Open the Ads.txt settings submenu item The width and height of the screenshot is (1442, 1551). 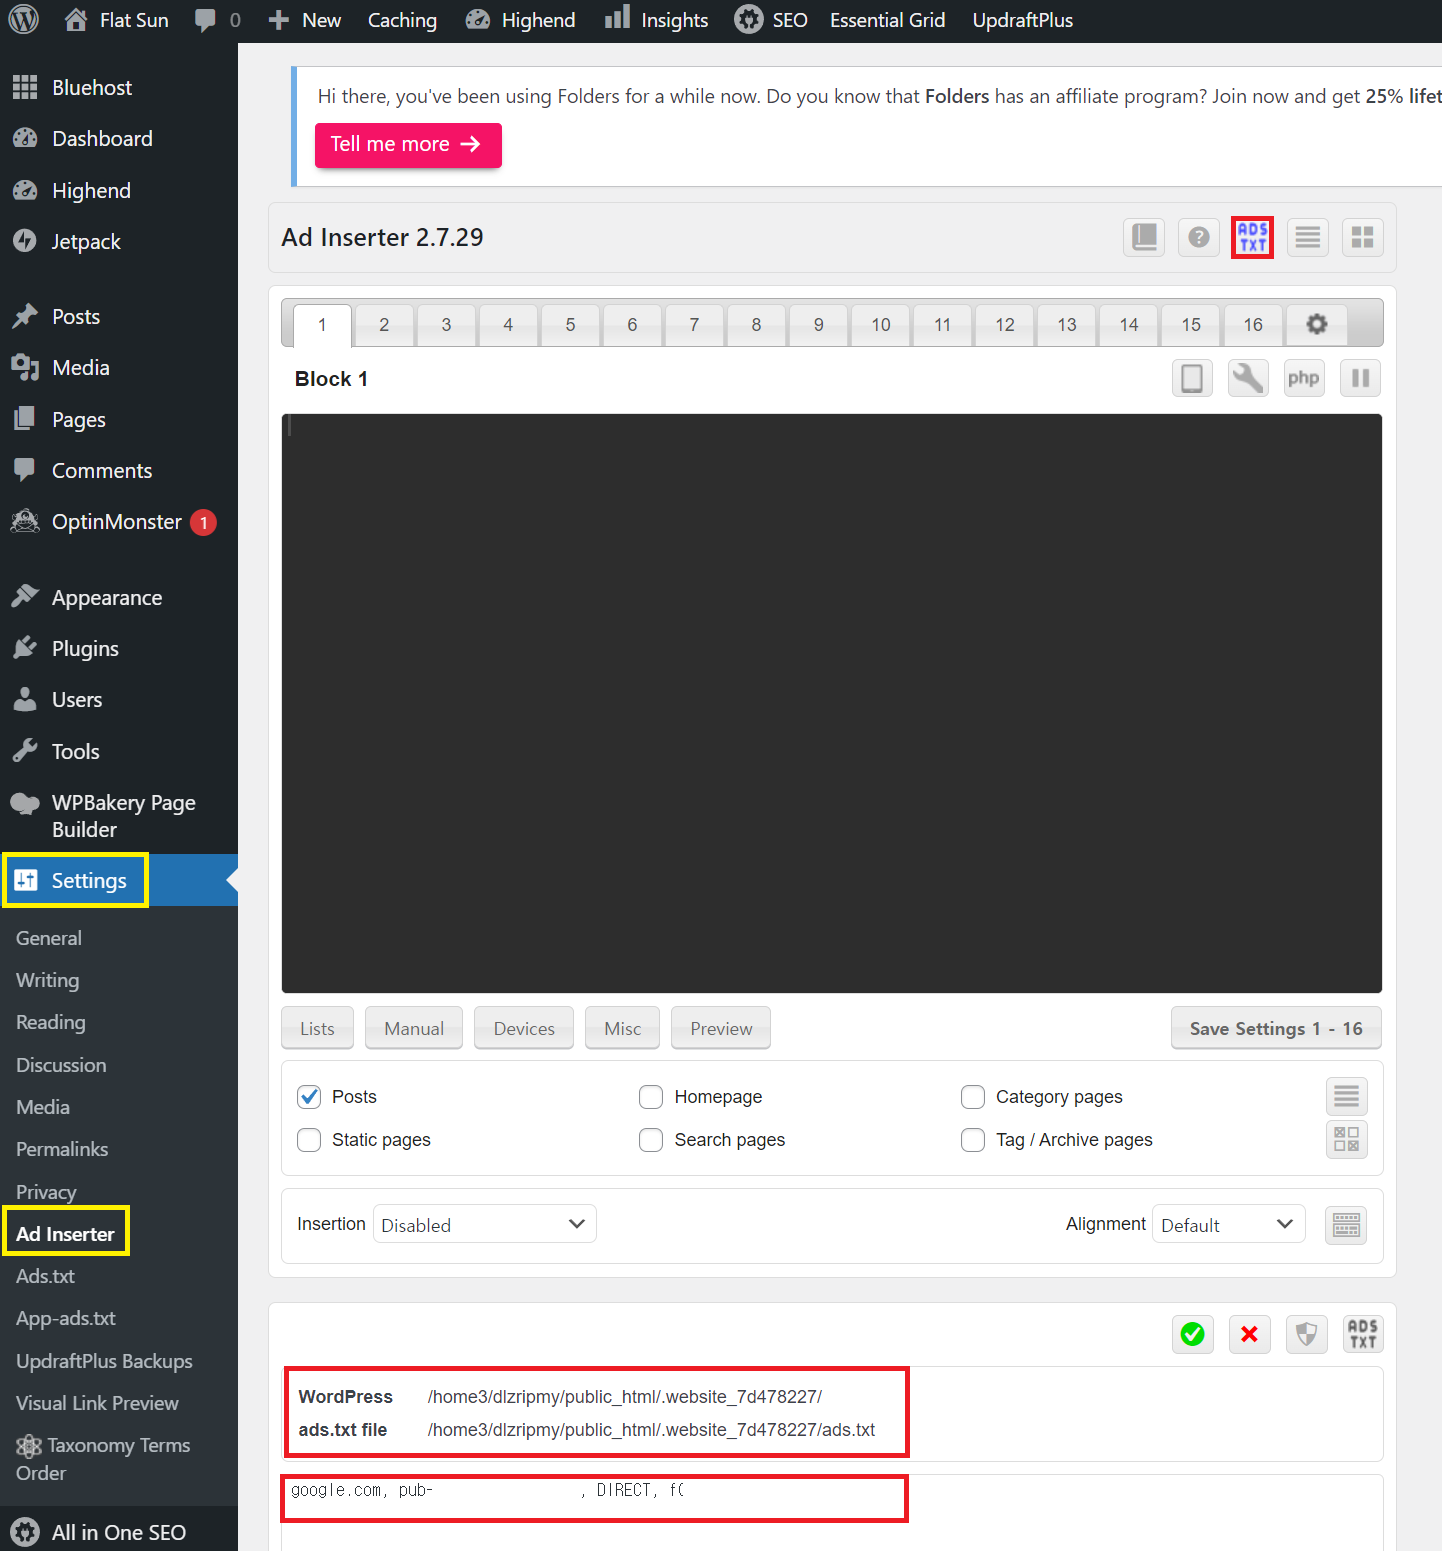[45, 1276]
